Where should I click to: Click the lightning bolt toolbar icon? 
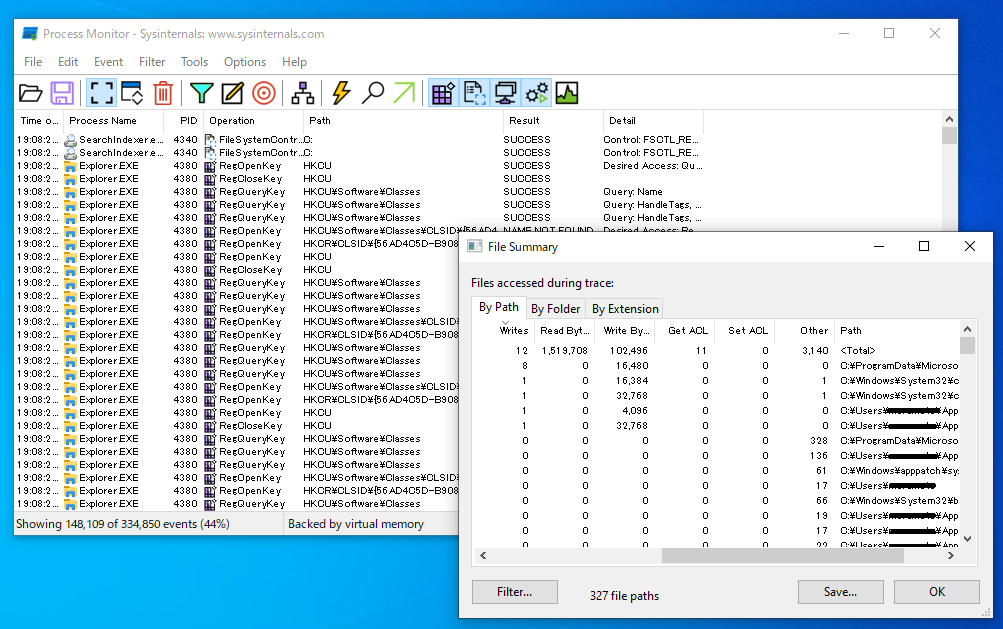pyautogui.click(x=342, y=93)
